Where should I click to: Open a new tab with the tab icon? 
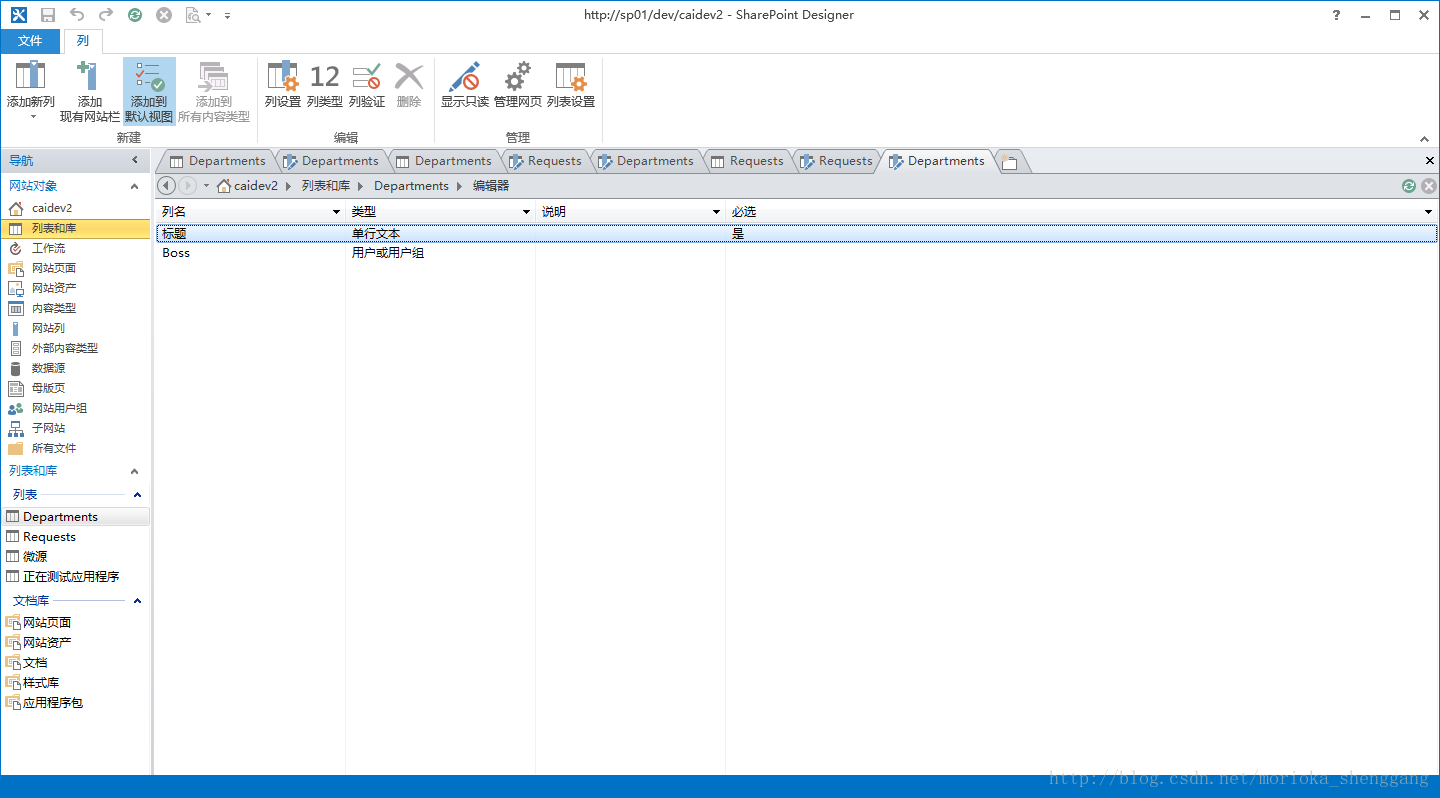1010,162
